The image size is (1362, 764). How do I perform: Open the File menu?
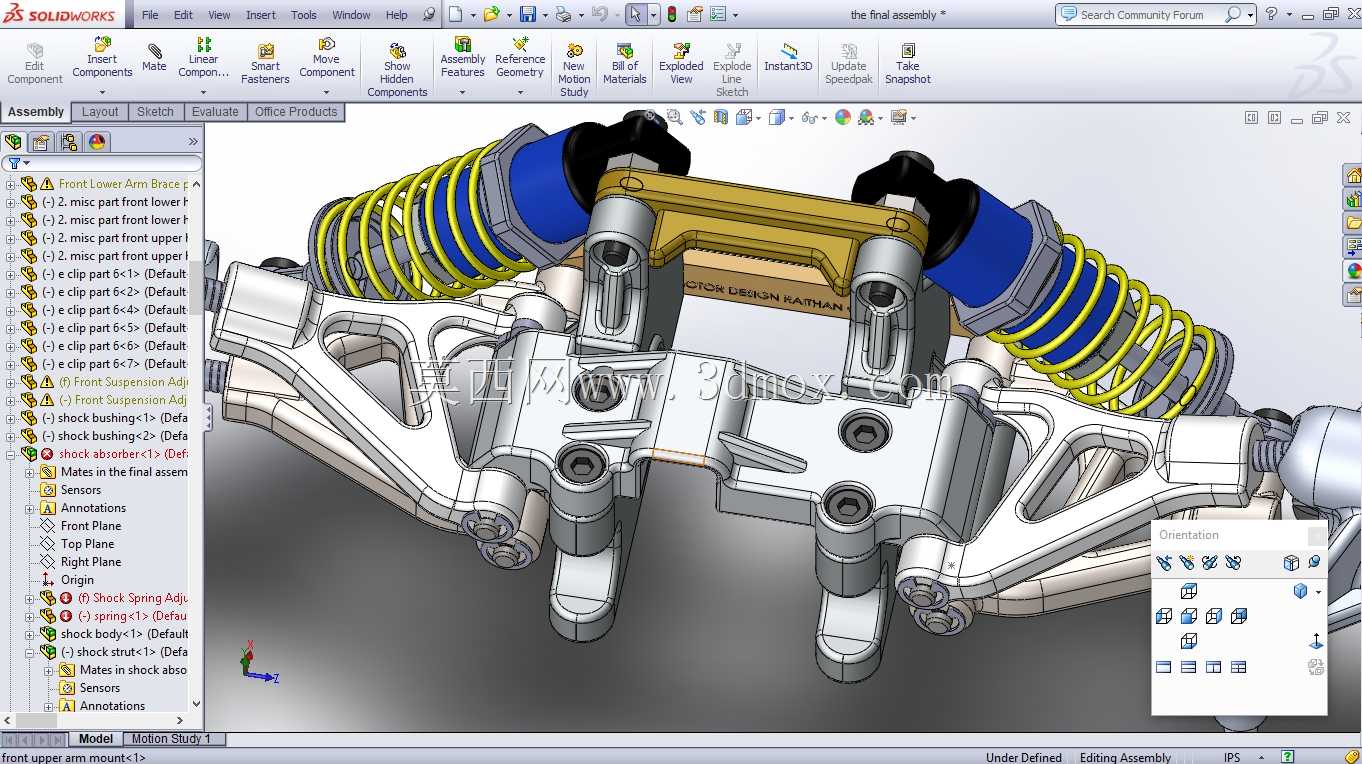point(150,15)
